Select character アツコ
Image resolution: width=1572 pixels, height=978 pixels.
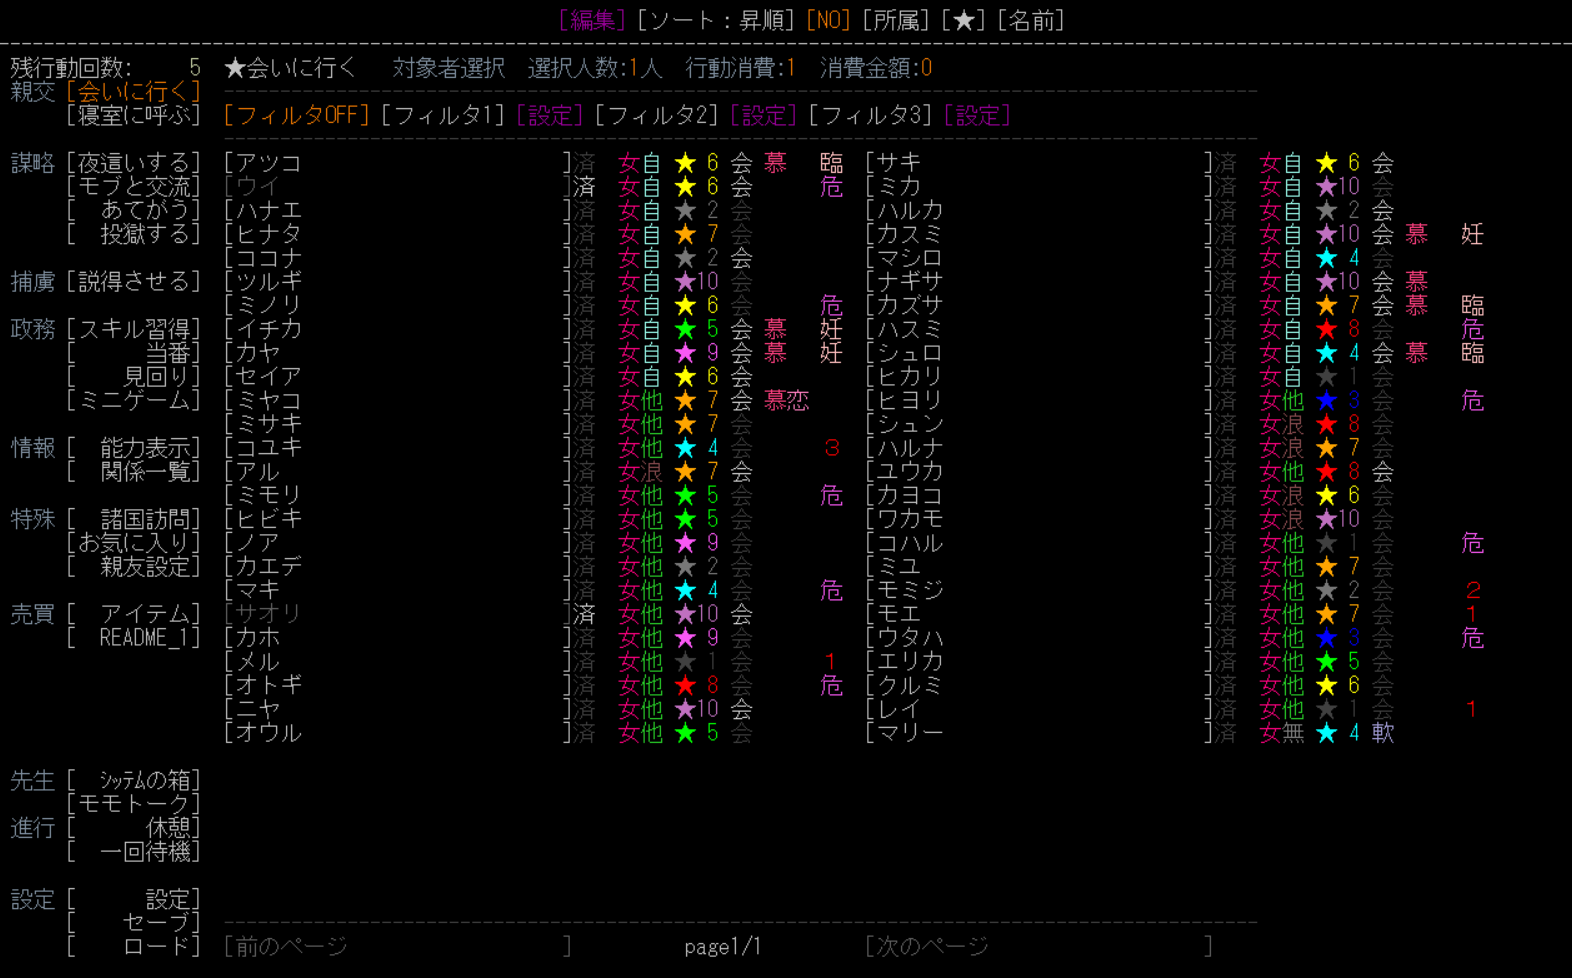(398, 163)
